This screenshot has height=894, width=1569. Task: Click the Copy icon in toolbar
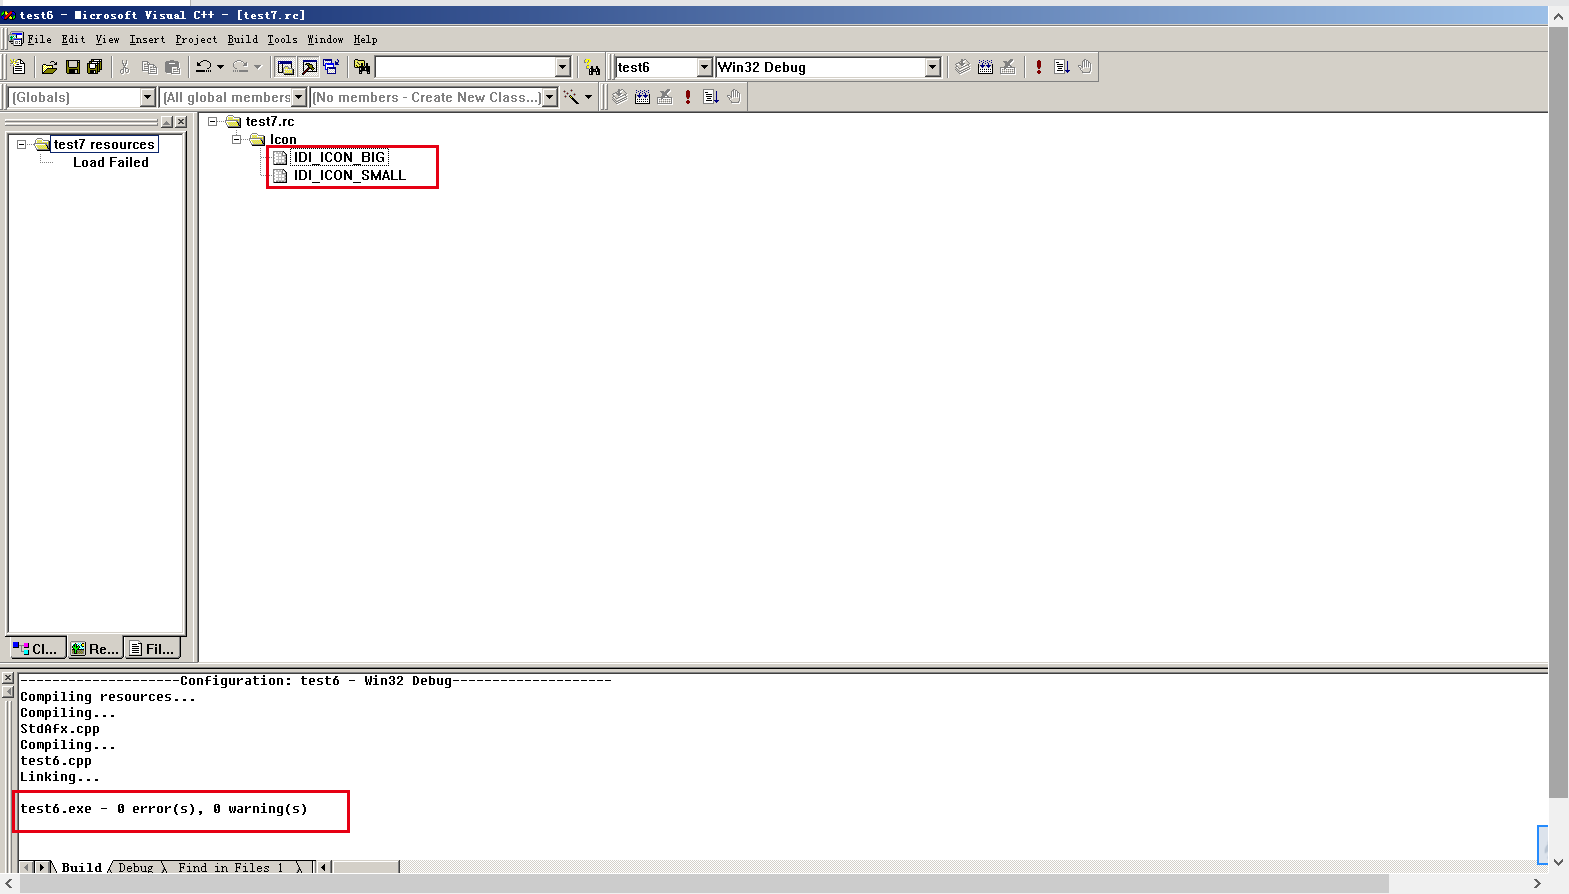[x=149, y=67]
